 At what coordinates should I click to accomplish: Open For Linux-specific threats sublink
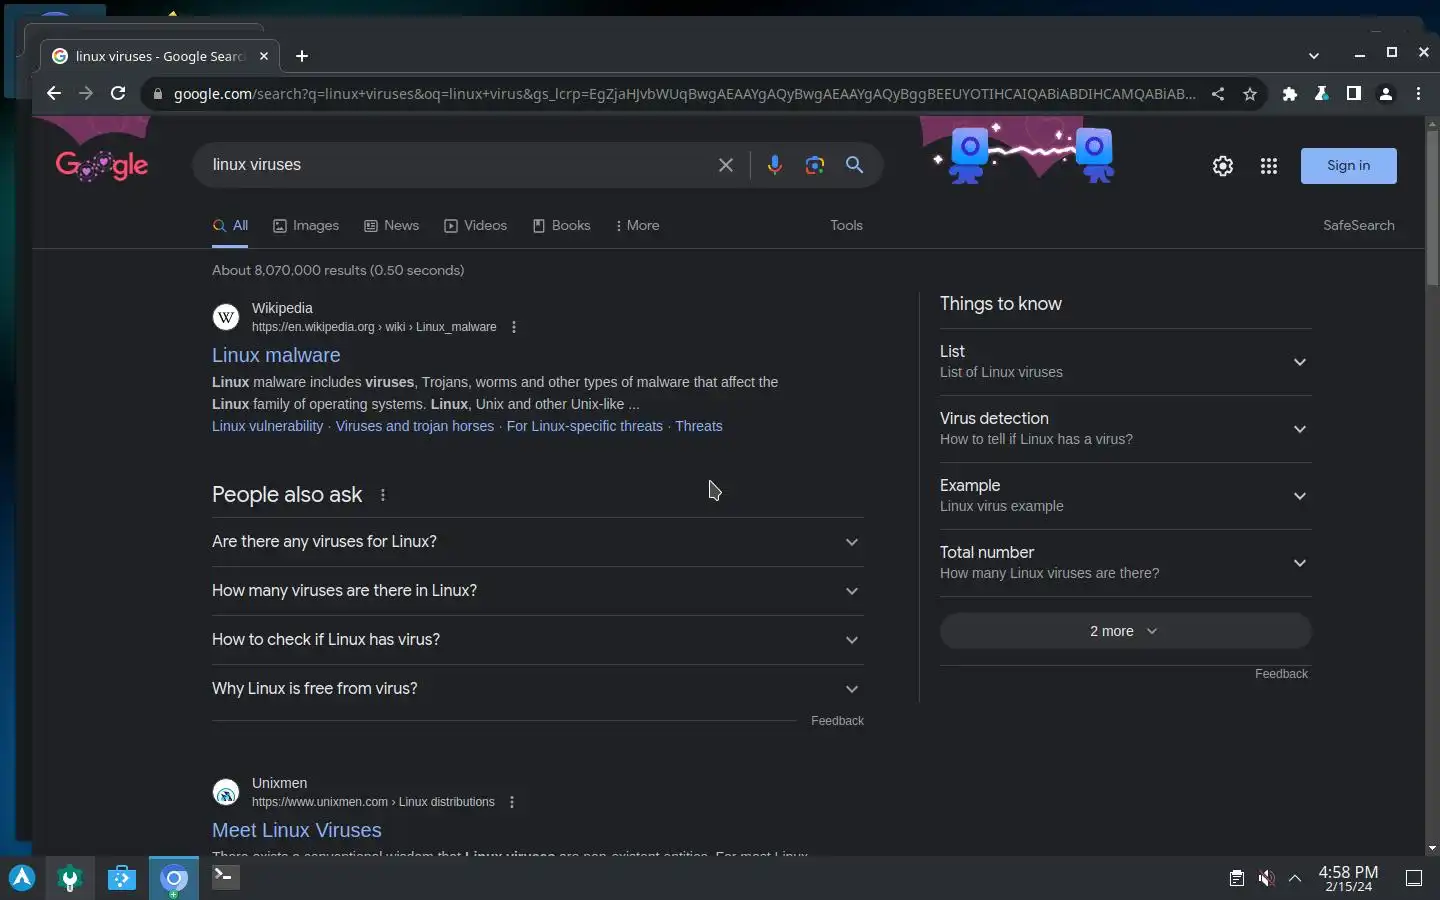584,426
